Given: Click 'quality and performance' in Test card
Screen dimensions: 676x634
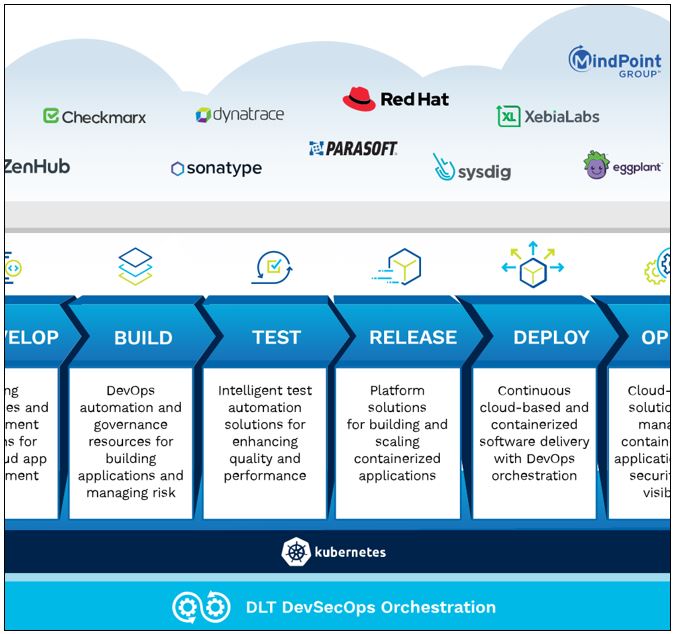Looking at the screenshot, I should (x=265, y=467).
